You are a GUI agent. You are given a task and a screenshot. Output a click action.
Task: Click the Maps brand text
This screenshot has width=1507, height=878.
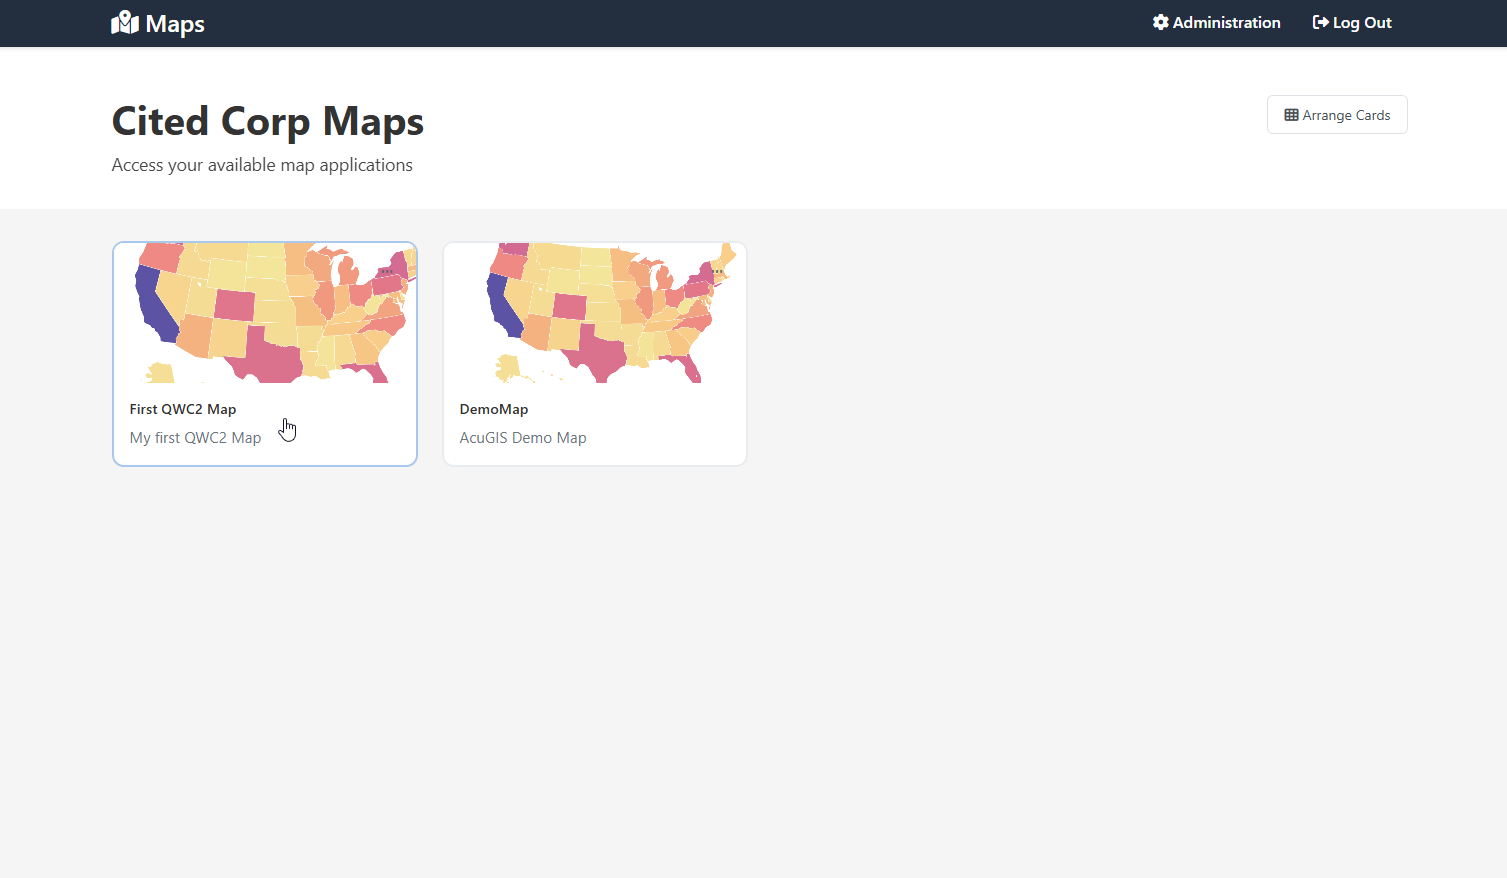point(175,24)
